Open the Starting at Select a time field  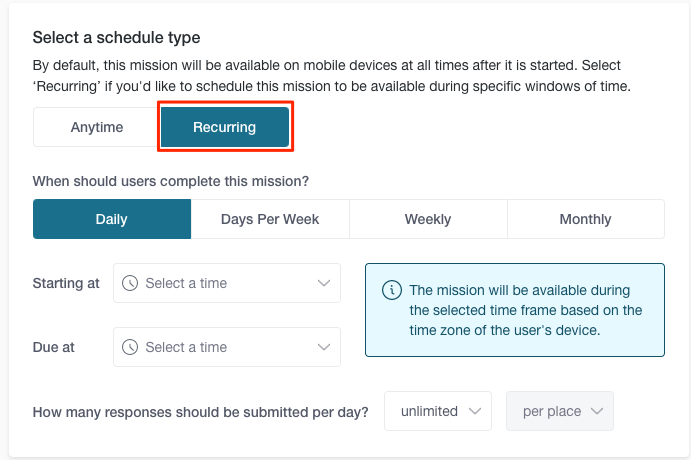tap(227, 283)
